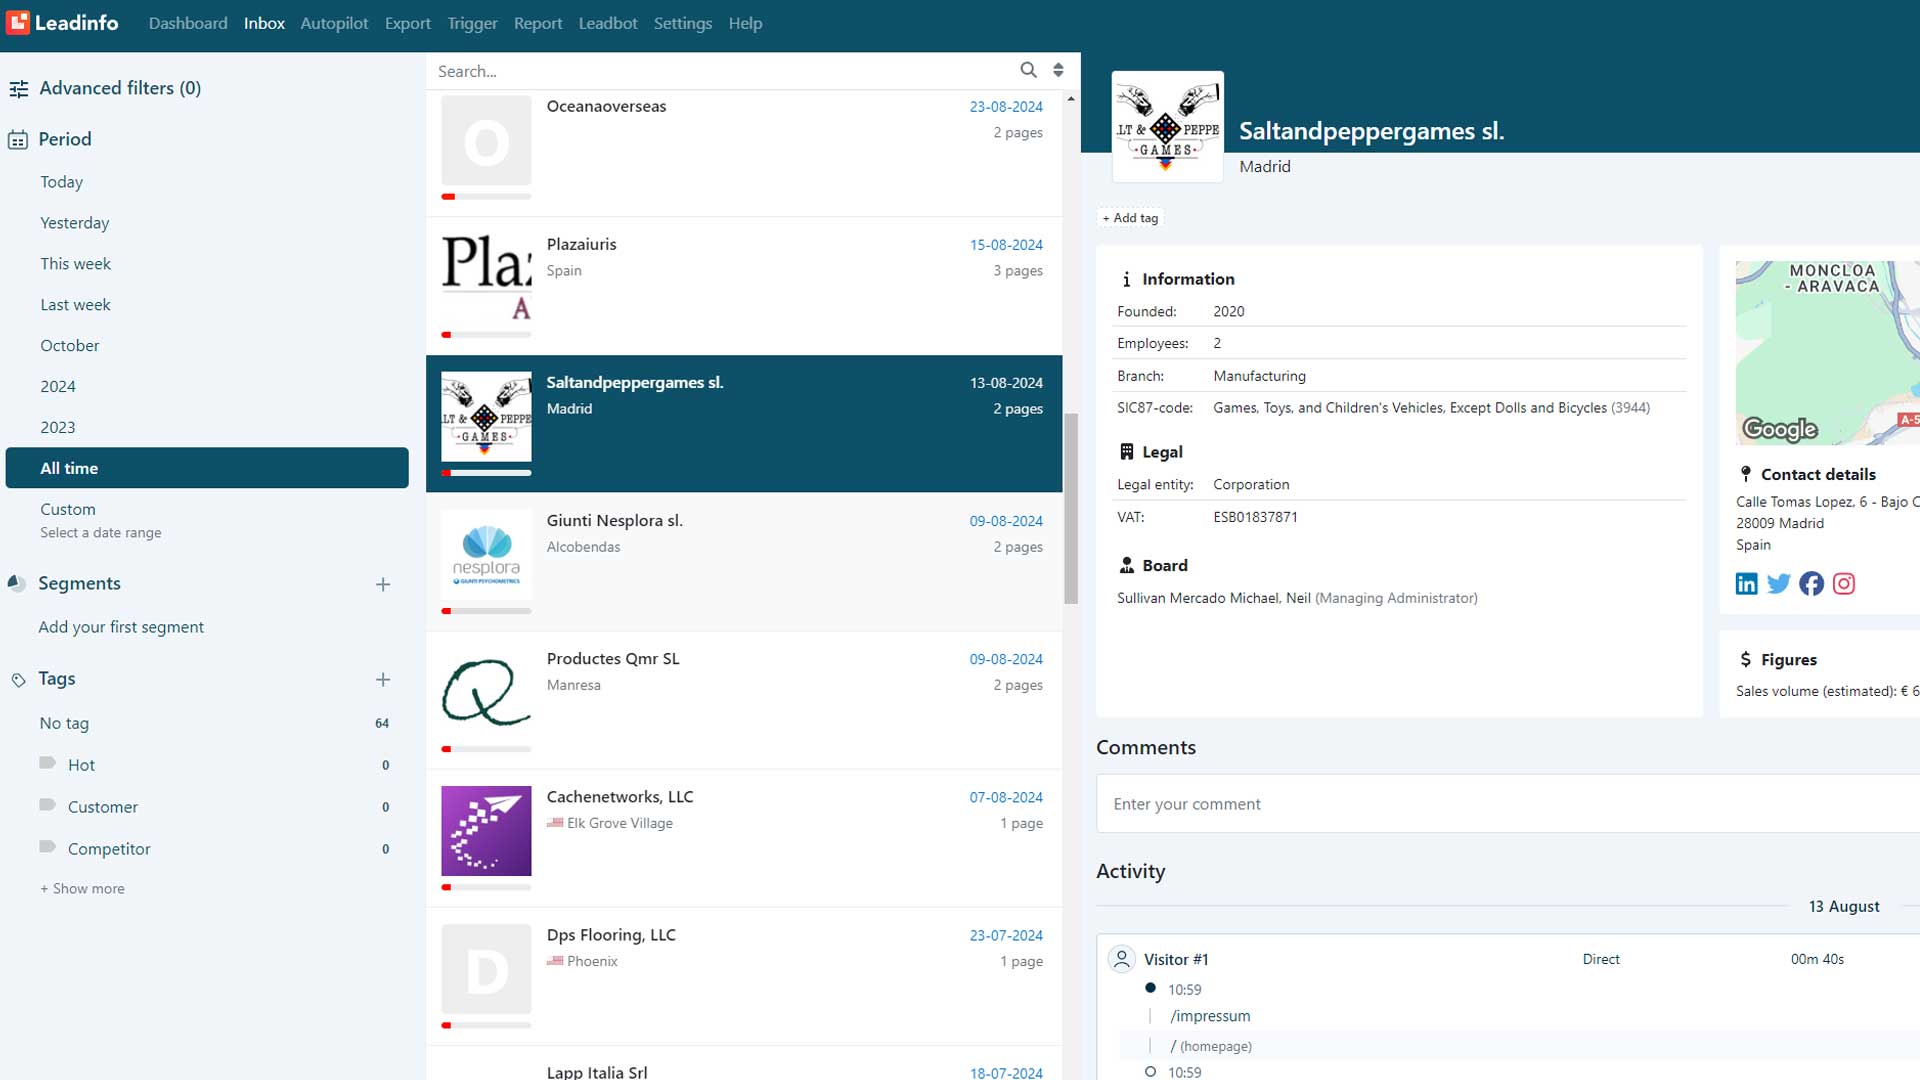Open the company LinkedIn page

pyautogui.click(x=1747, y=584)
